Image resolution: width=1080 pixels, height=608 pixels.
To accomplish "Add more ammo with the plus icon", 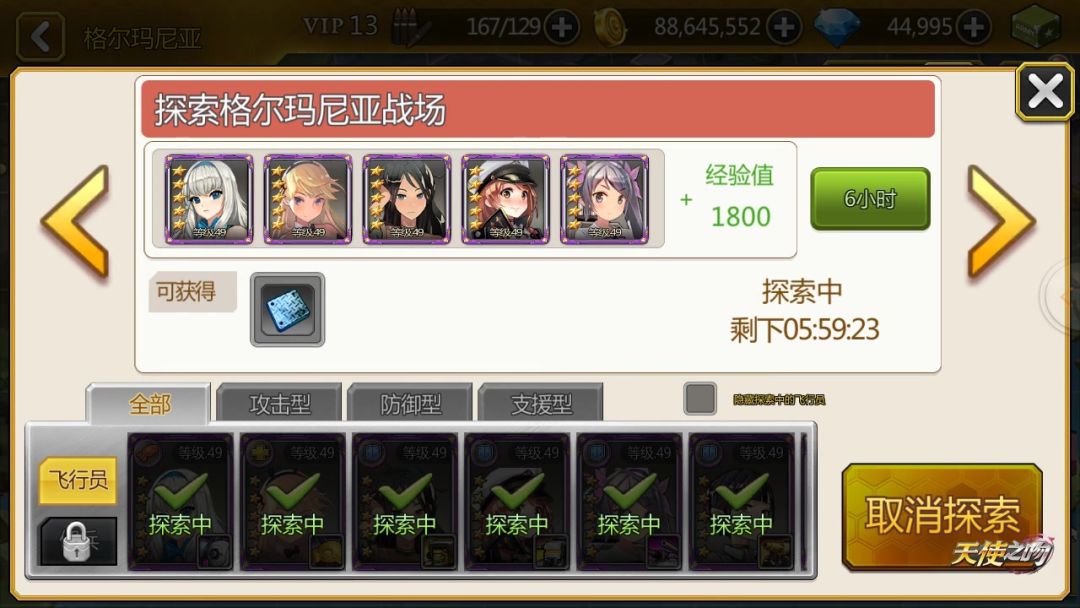I will (561, 28).
